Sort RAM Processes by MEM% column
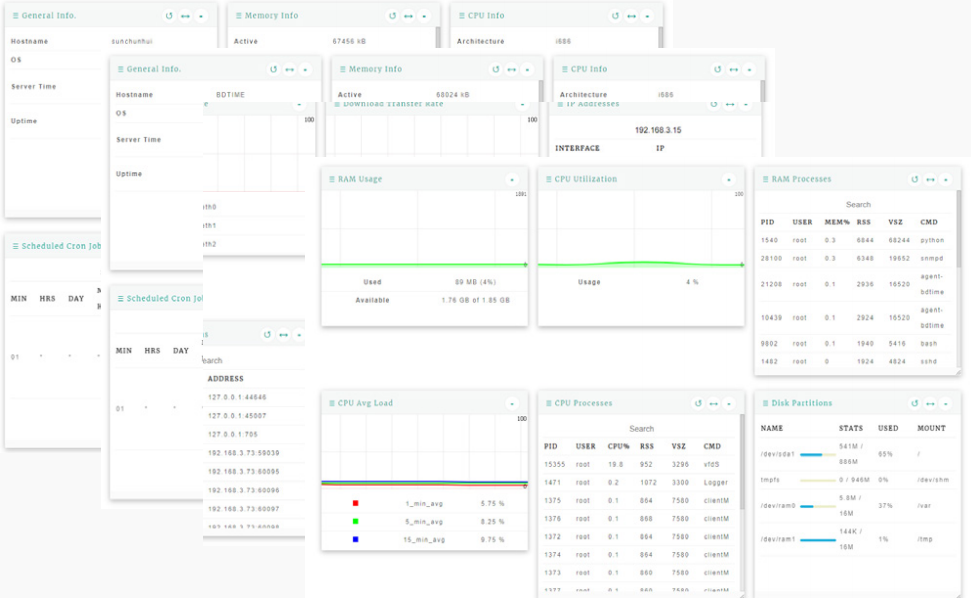971x610 pixels. pyautogui.click(x=836, y=222)
